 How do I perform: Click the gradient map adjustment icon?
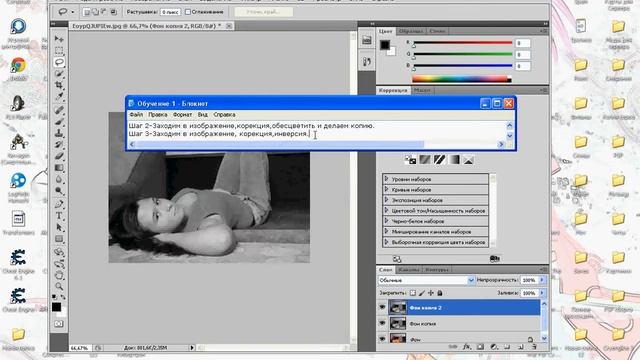(454, 160)
